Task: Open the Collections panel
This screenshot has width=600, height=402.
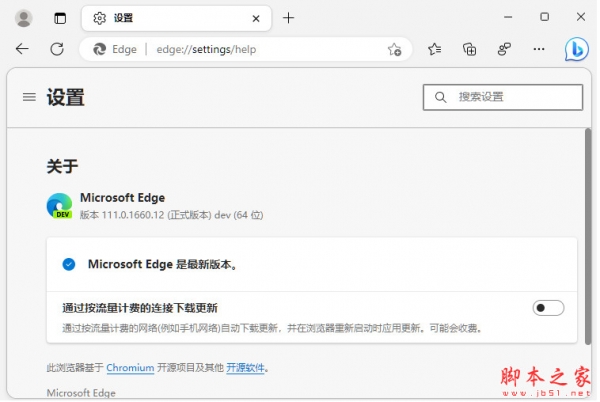Action: coord(470,49)
